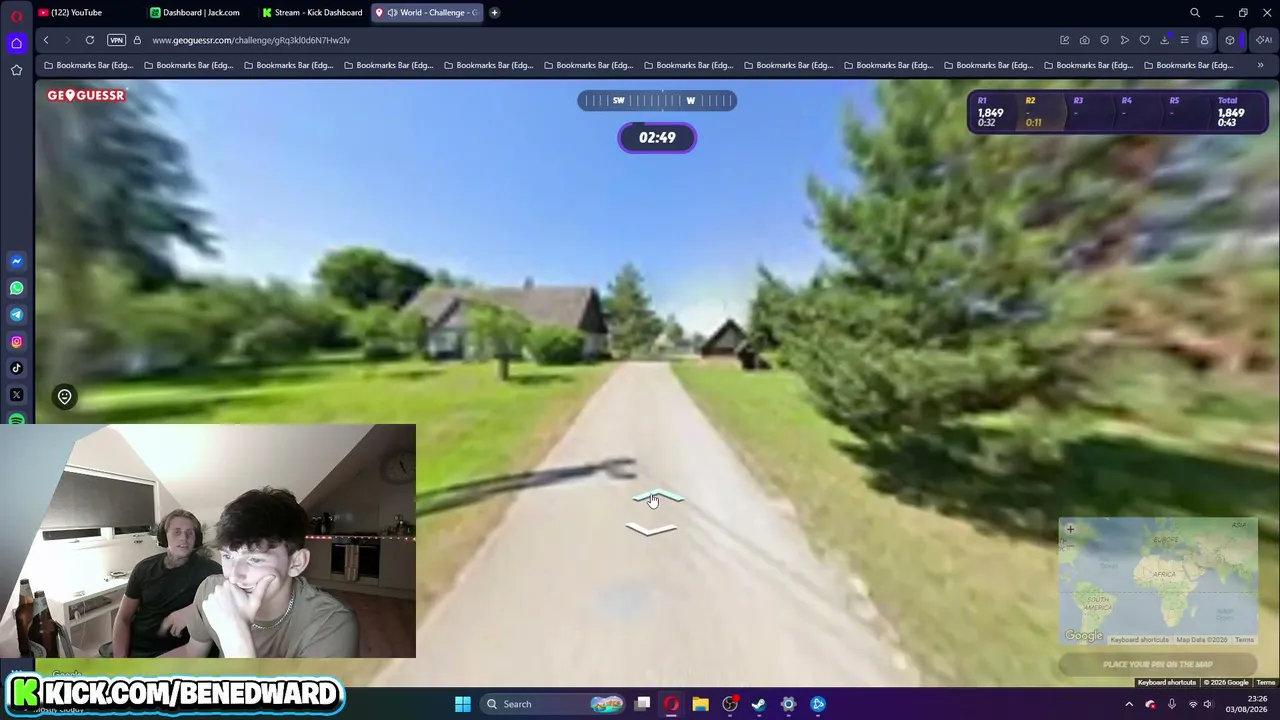Viewport: 1280px width, 720px height.
Task: Open the last visible Bookmarks Bar folder
Action: (x=1188, y=65)
